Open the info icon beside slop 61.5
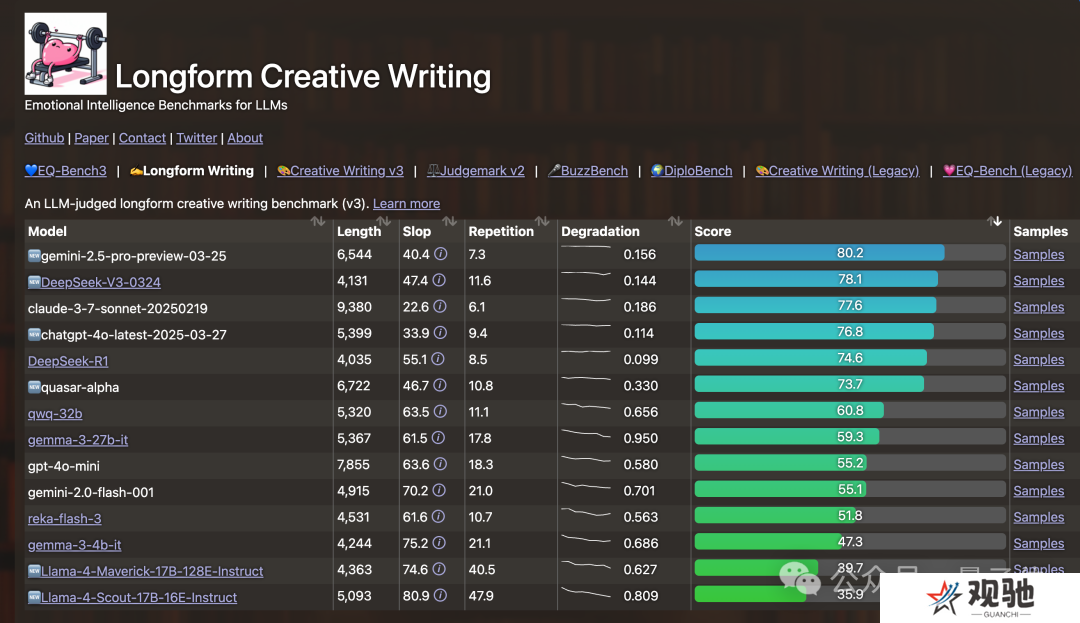Viewport: 1080px width, 623px height. click(438, 438)
